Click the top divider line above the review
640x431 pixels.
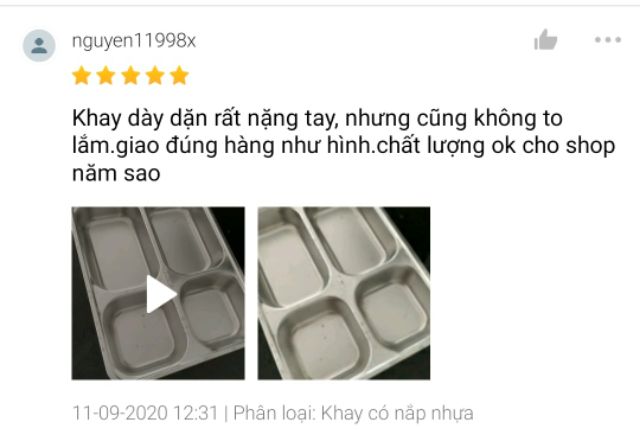pyautogui.click(x=320, y=5)
